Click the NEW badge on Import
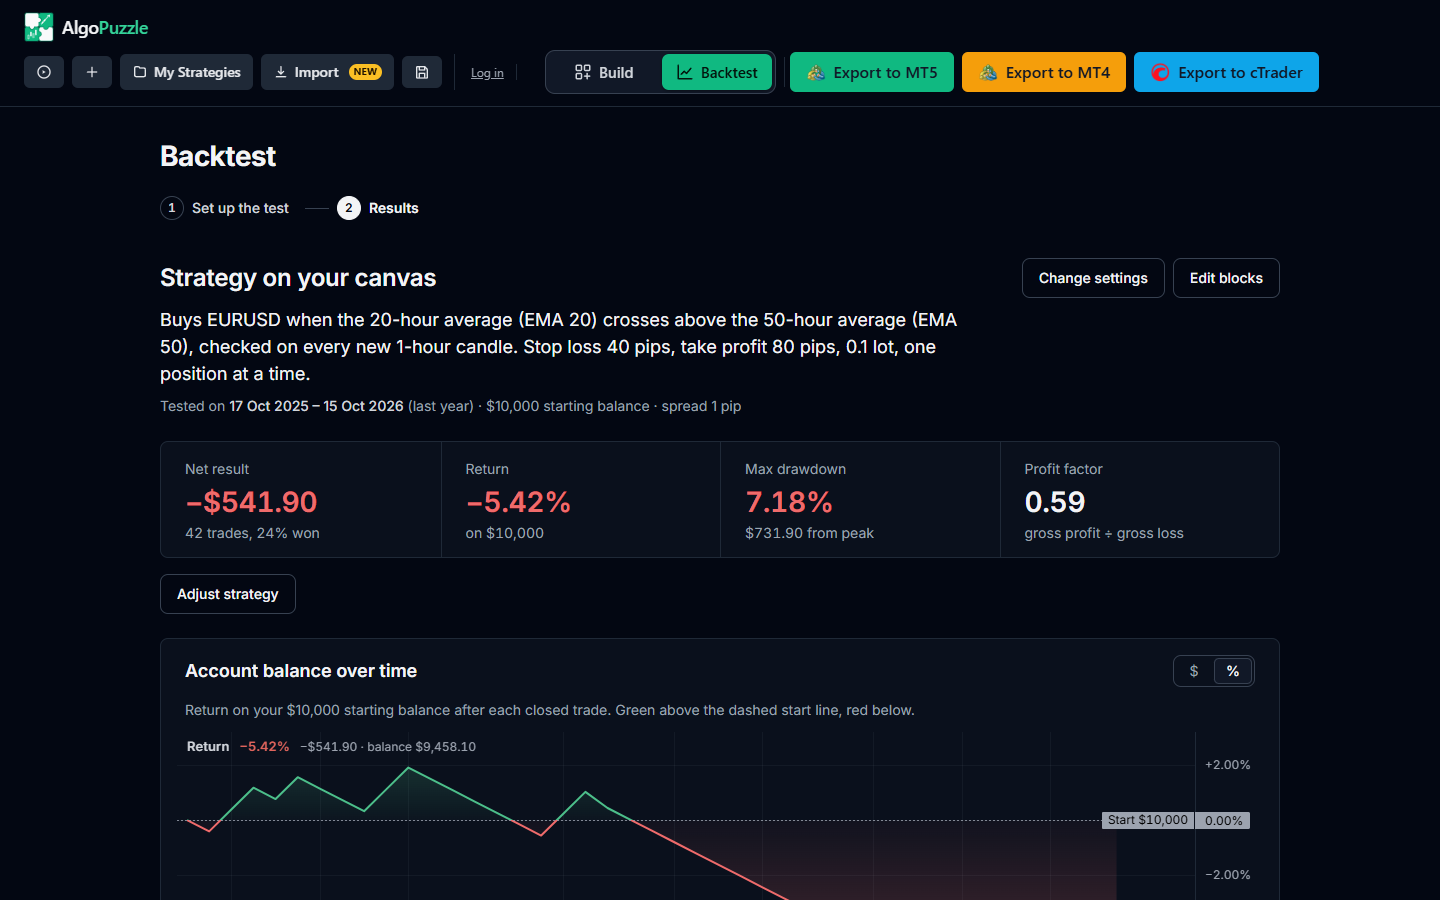 coord(365,72)
